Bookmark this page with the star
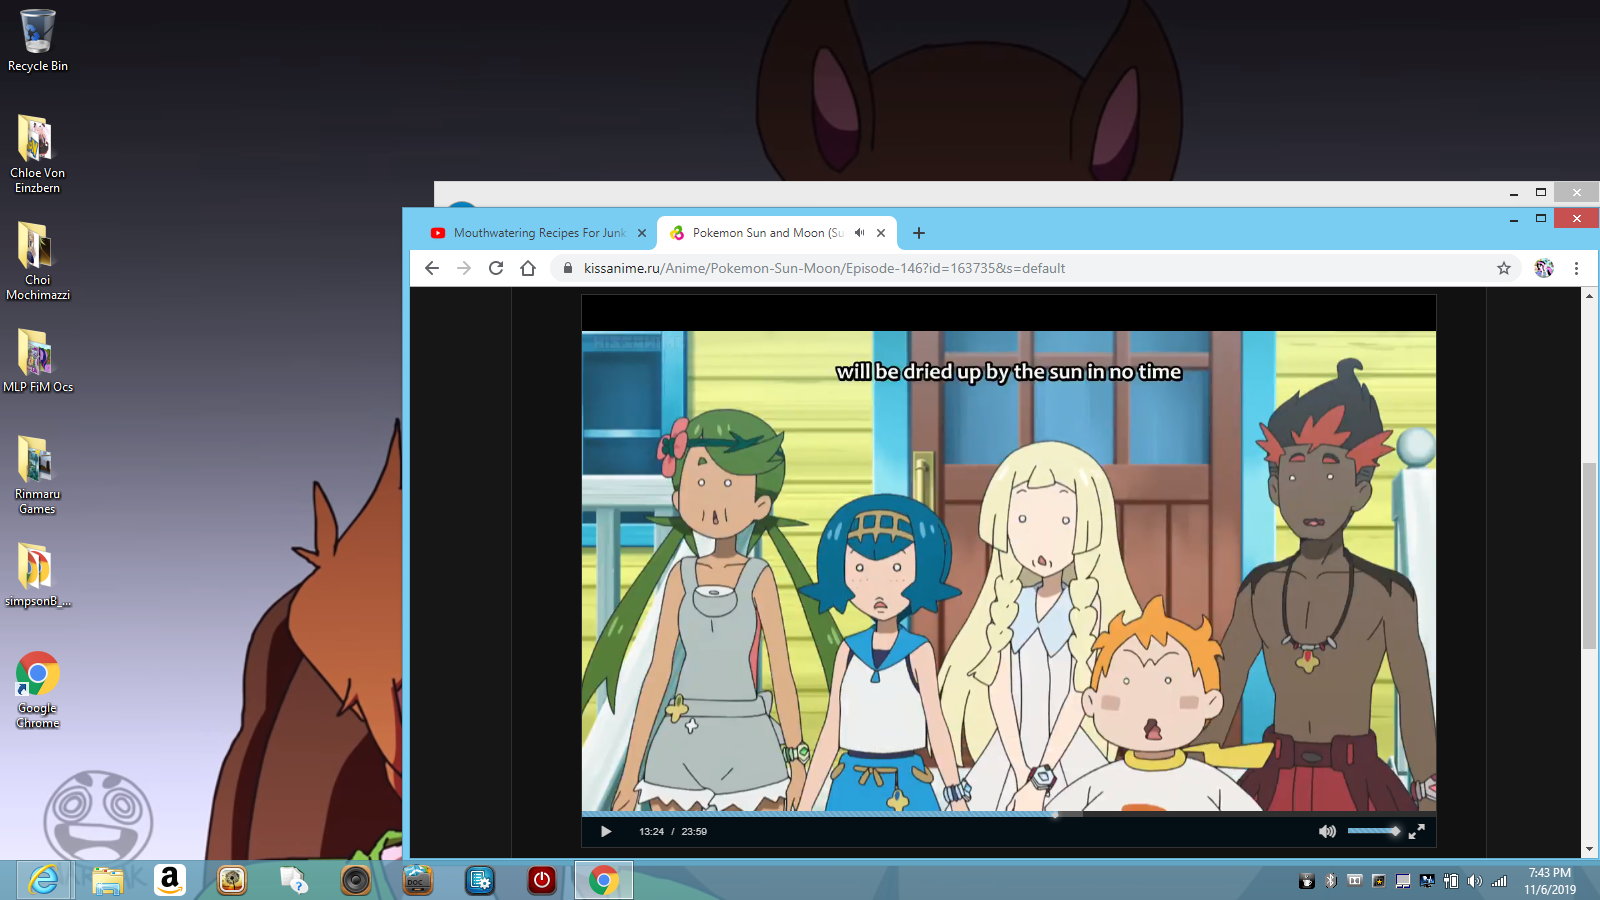 pos(1503,268)
